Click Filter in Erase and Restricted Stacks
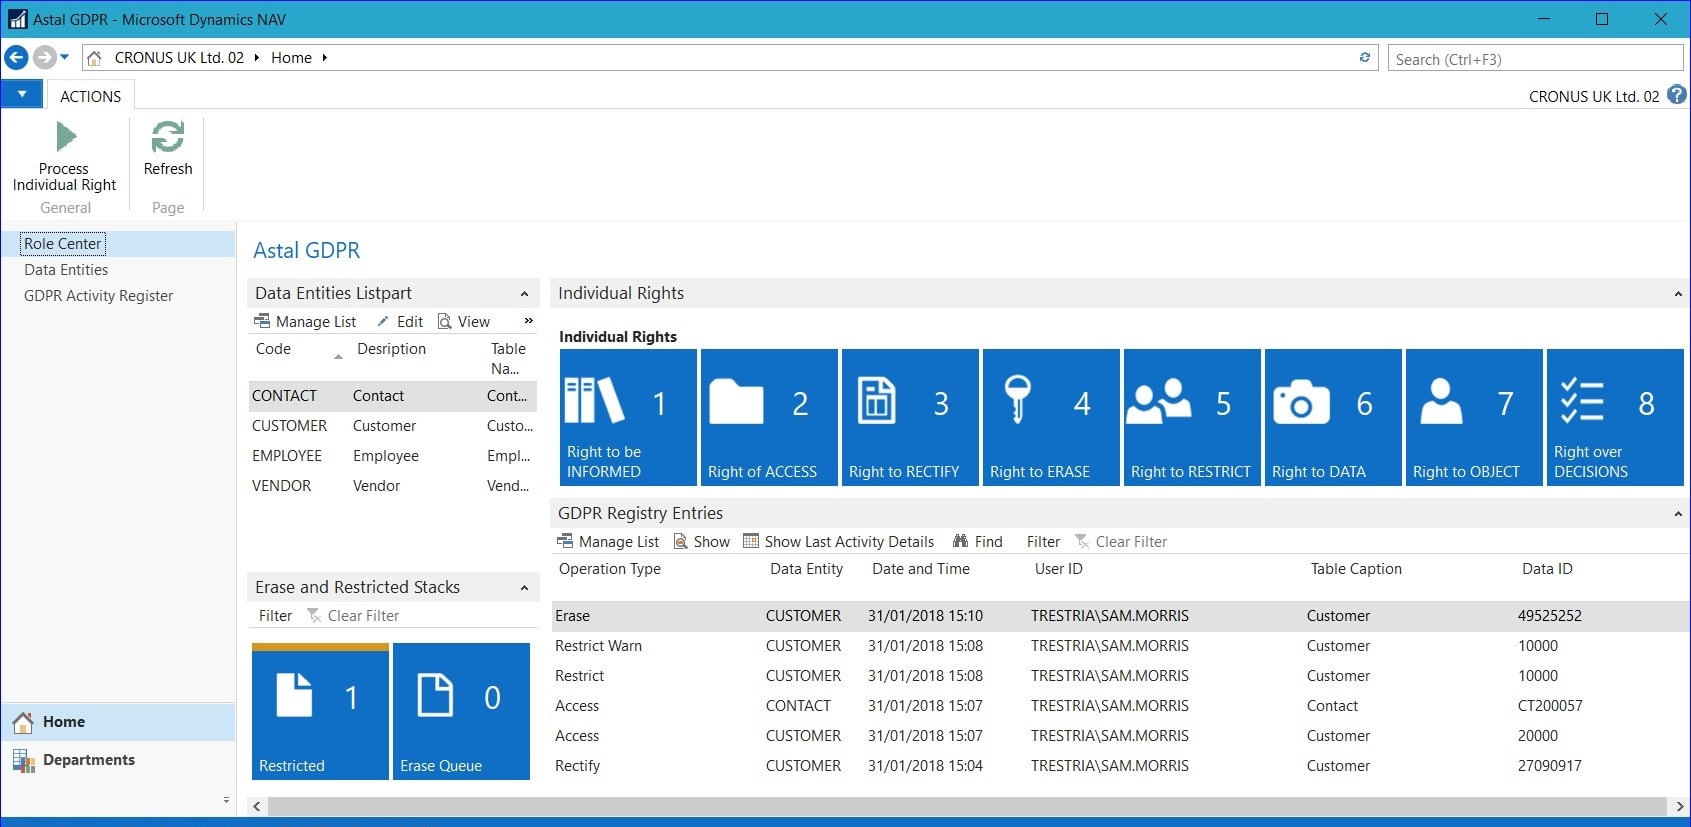The image size is (1691, 827). coord(275,615)
